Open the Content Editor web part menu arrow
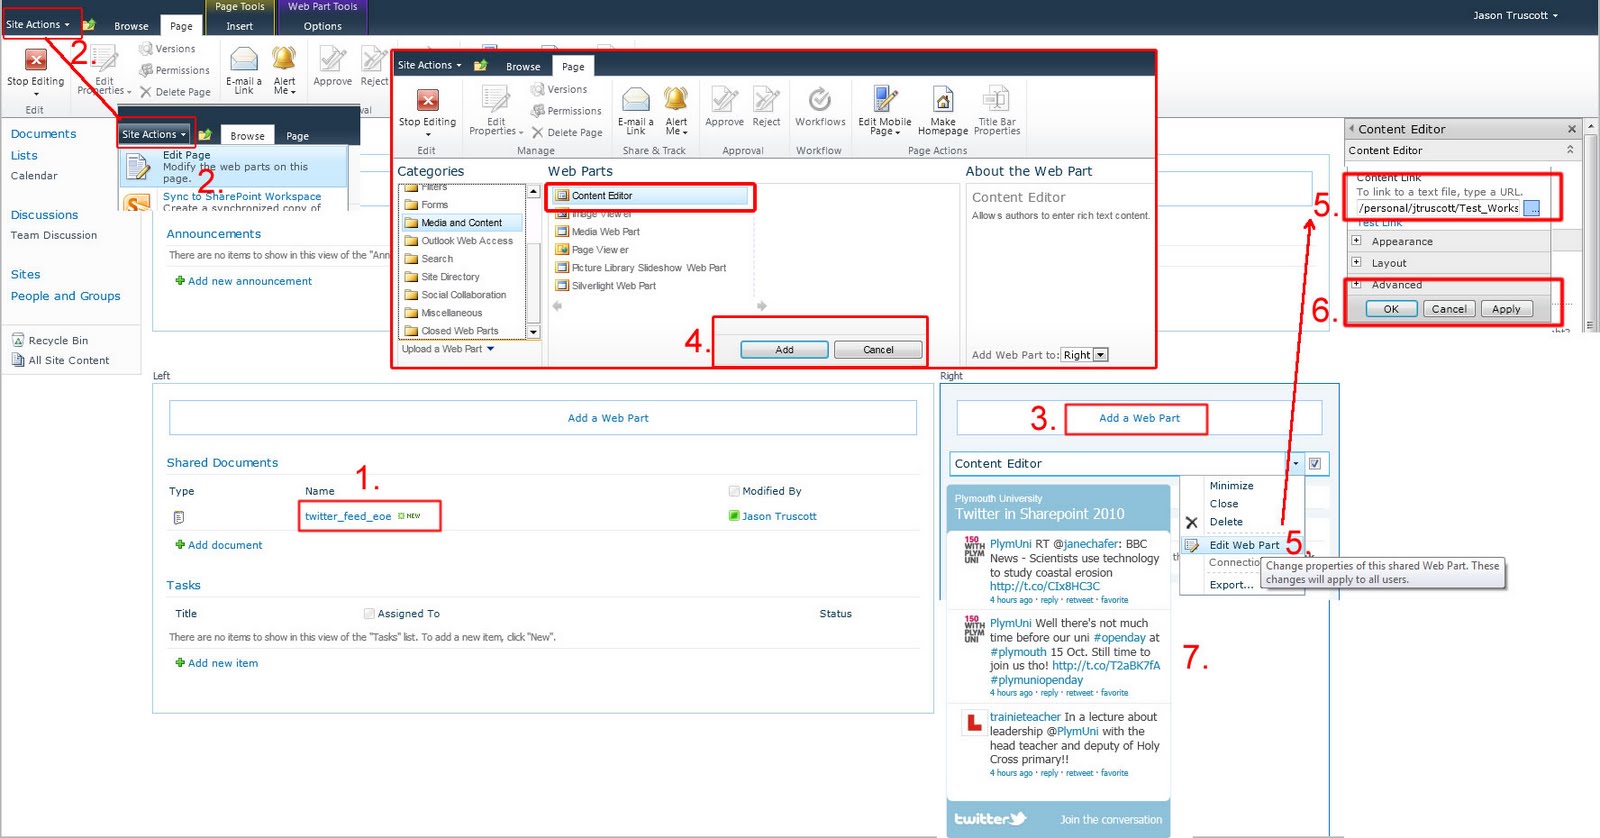The height and width of the screenshot is (838, 1600). tap(1295, 463)
